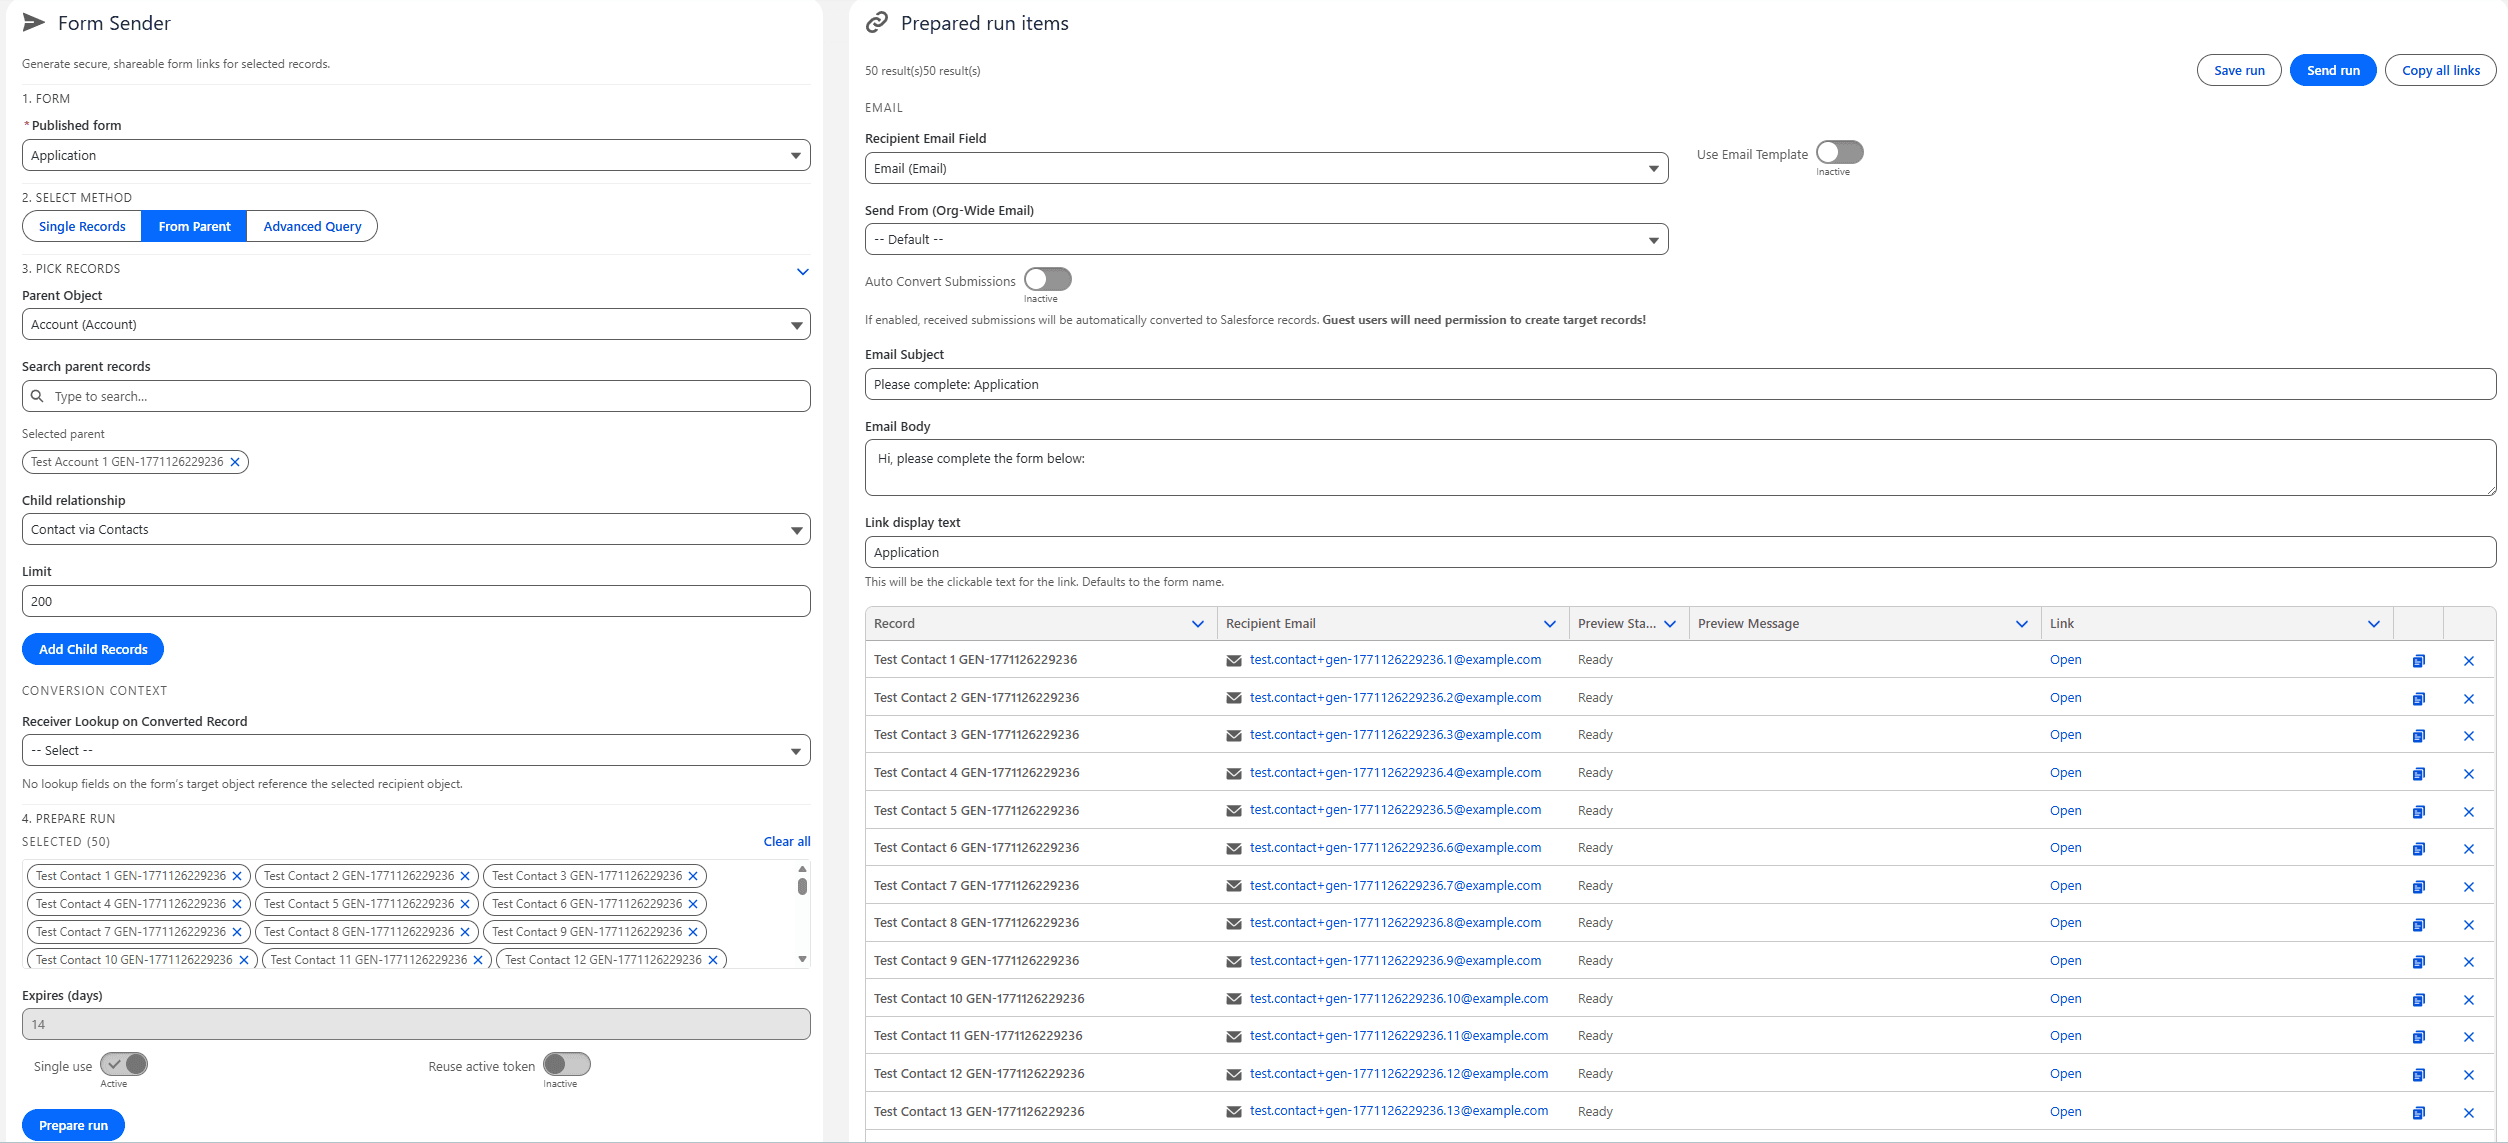The width and height of the screenshot is (2508, 1143).
Task: Select the Advanced Query method tab
Action: (312, 227)
